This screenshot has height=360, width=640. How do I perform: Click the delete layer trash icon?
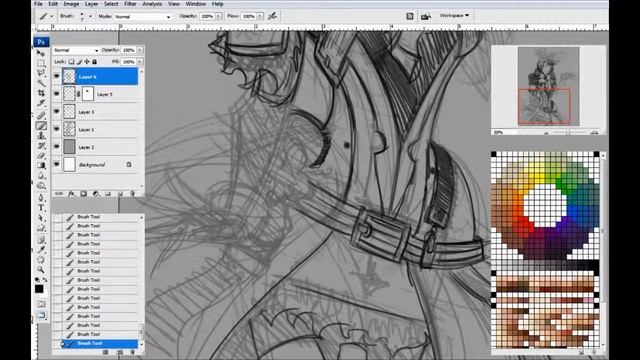coord(132,193)
